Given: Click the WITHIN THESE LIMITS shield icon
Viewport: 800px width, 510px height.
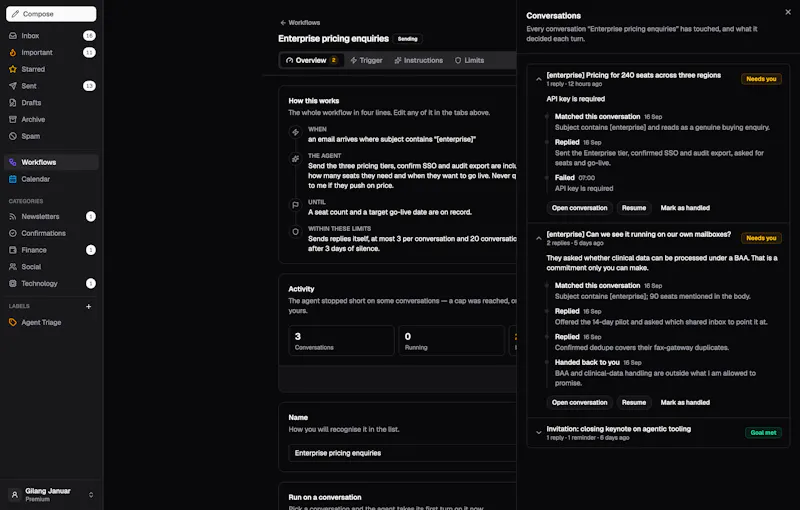Looking at the screenshot, I should [295, 232].
